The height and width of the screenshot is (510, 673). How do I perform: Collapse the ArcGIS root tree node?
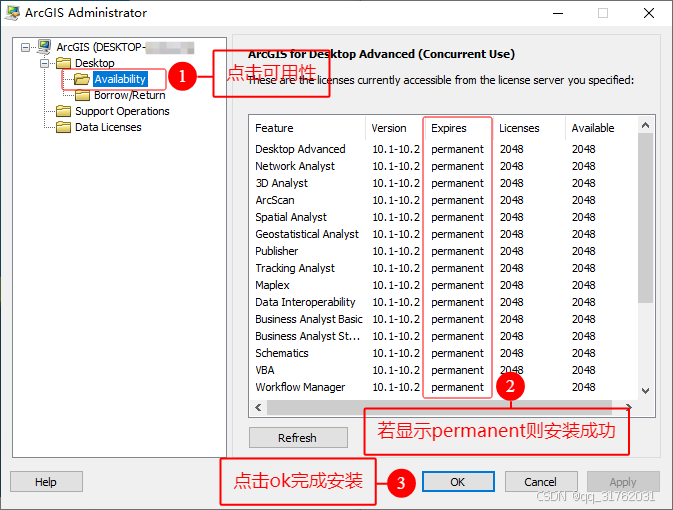point(25,47)
